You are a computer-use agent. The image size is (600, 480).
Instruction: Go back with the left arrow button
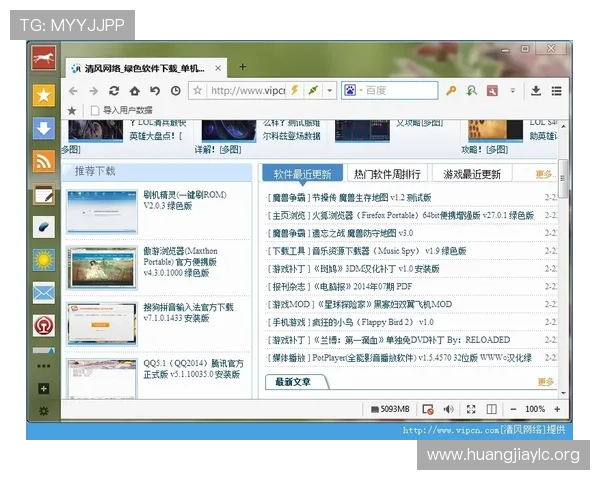click(73, 91)
